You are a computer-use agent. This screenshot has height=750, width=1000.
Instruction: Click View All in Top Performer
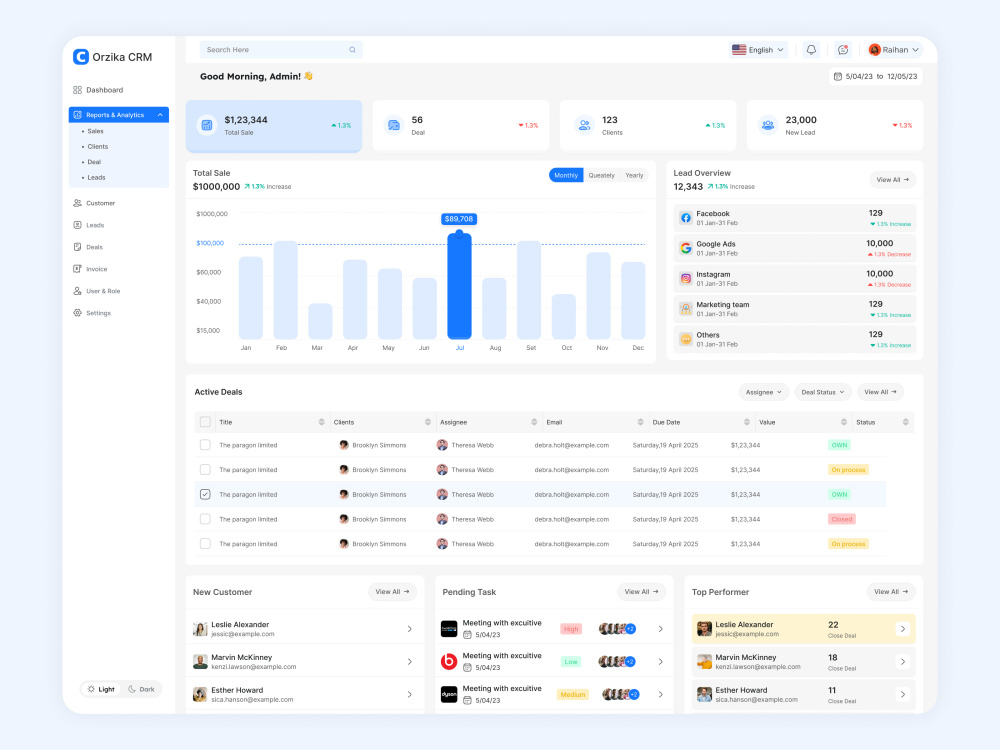[891, 592]
